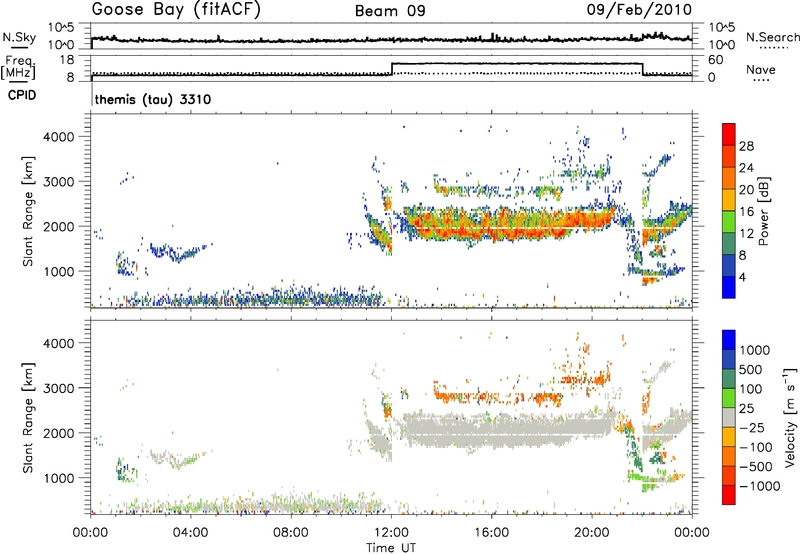This screenshot has width=800, height=554.
Task: Click the blue bottom of the power colorbar
Action: (x=729, y=287)
